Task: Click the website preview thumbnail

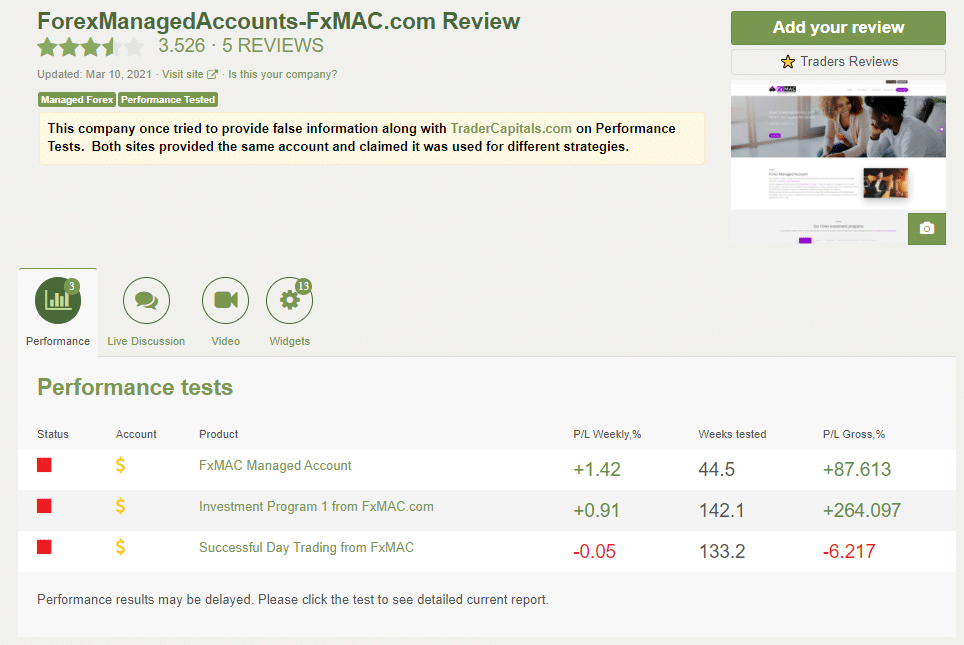Action: (x=838, y=160)
